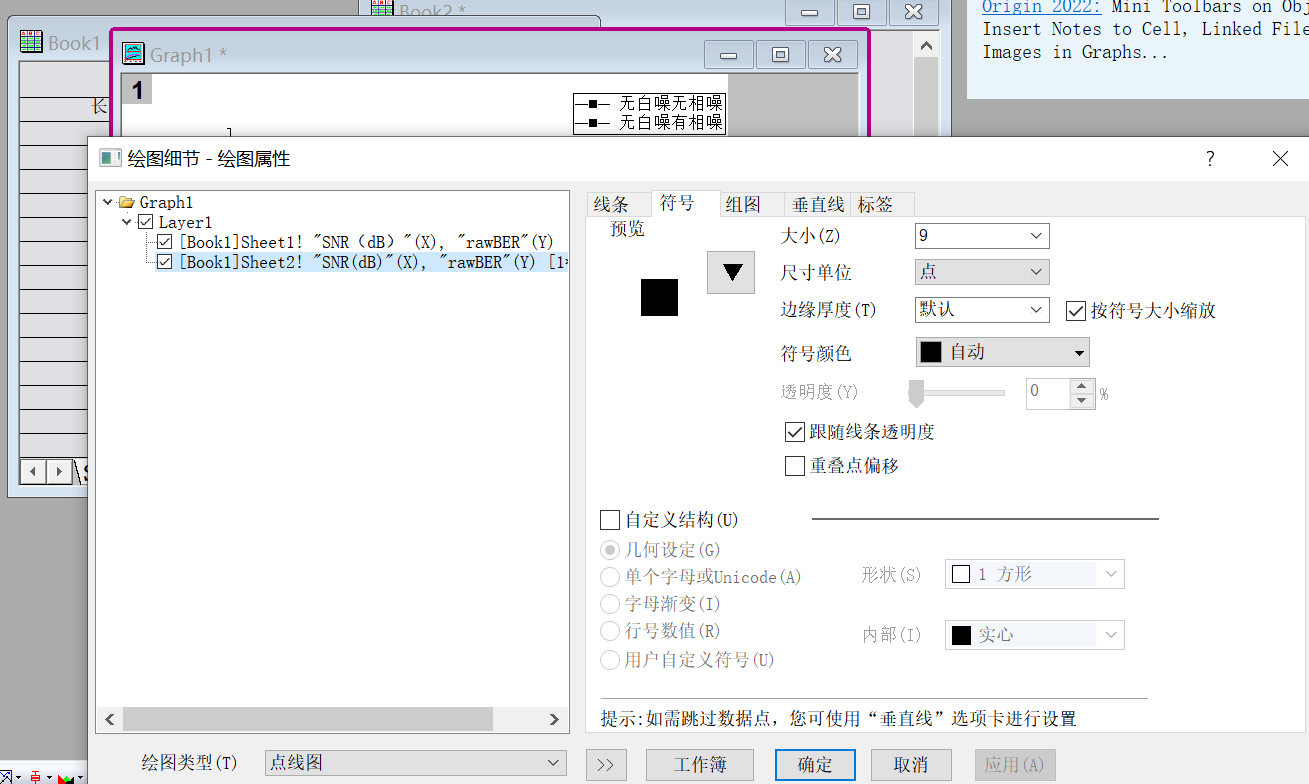Switch to the 垂直线 tab
Image resolution: width=1309 pixels, height=784 pixels.
click(816, 203)
